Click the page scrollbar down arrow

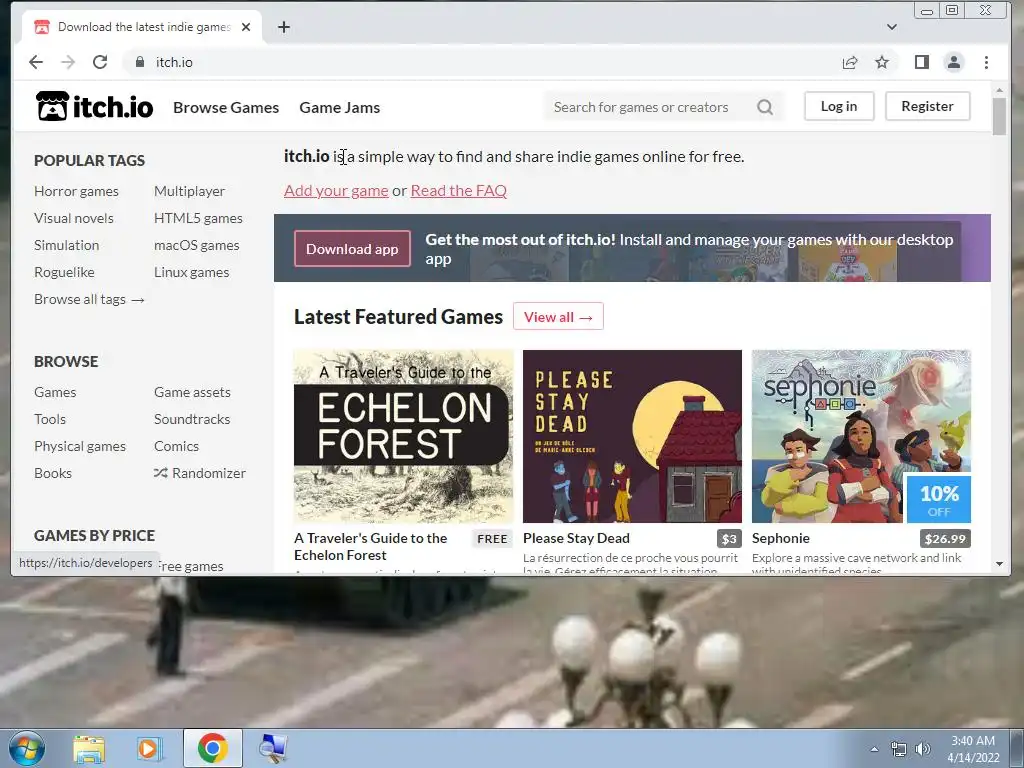pos(999,564)
